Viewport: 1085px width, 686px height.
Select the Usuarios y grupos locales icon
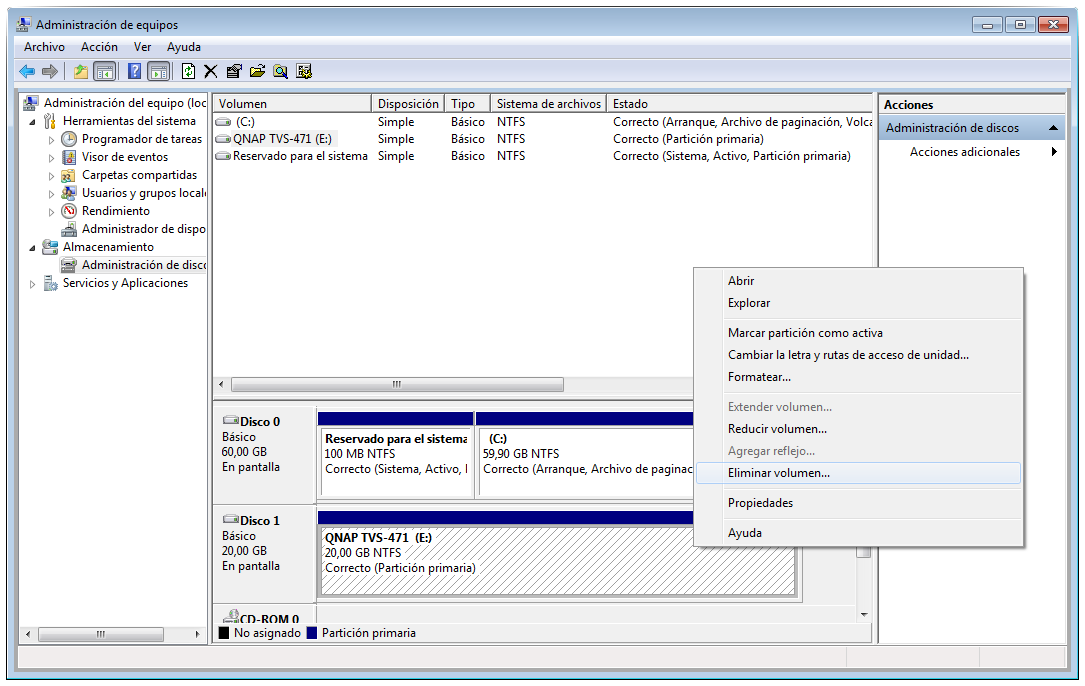[69, 193]
